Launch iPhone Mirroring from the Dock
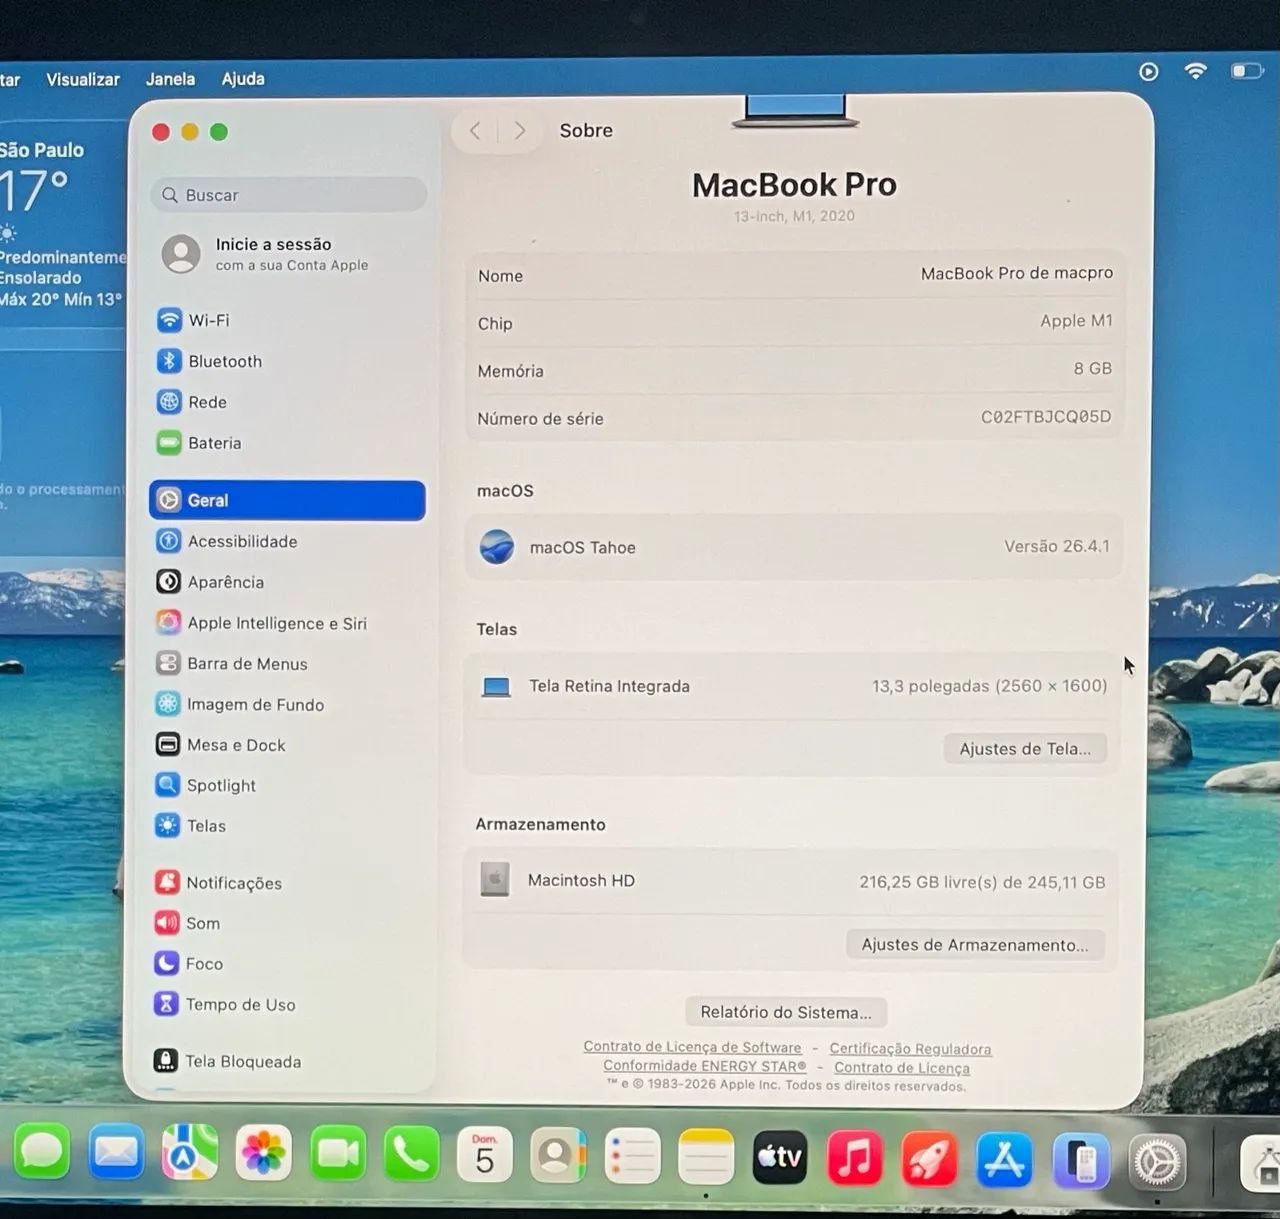1280x1219 pixels. click(1081, 1162)
